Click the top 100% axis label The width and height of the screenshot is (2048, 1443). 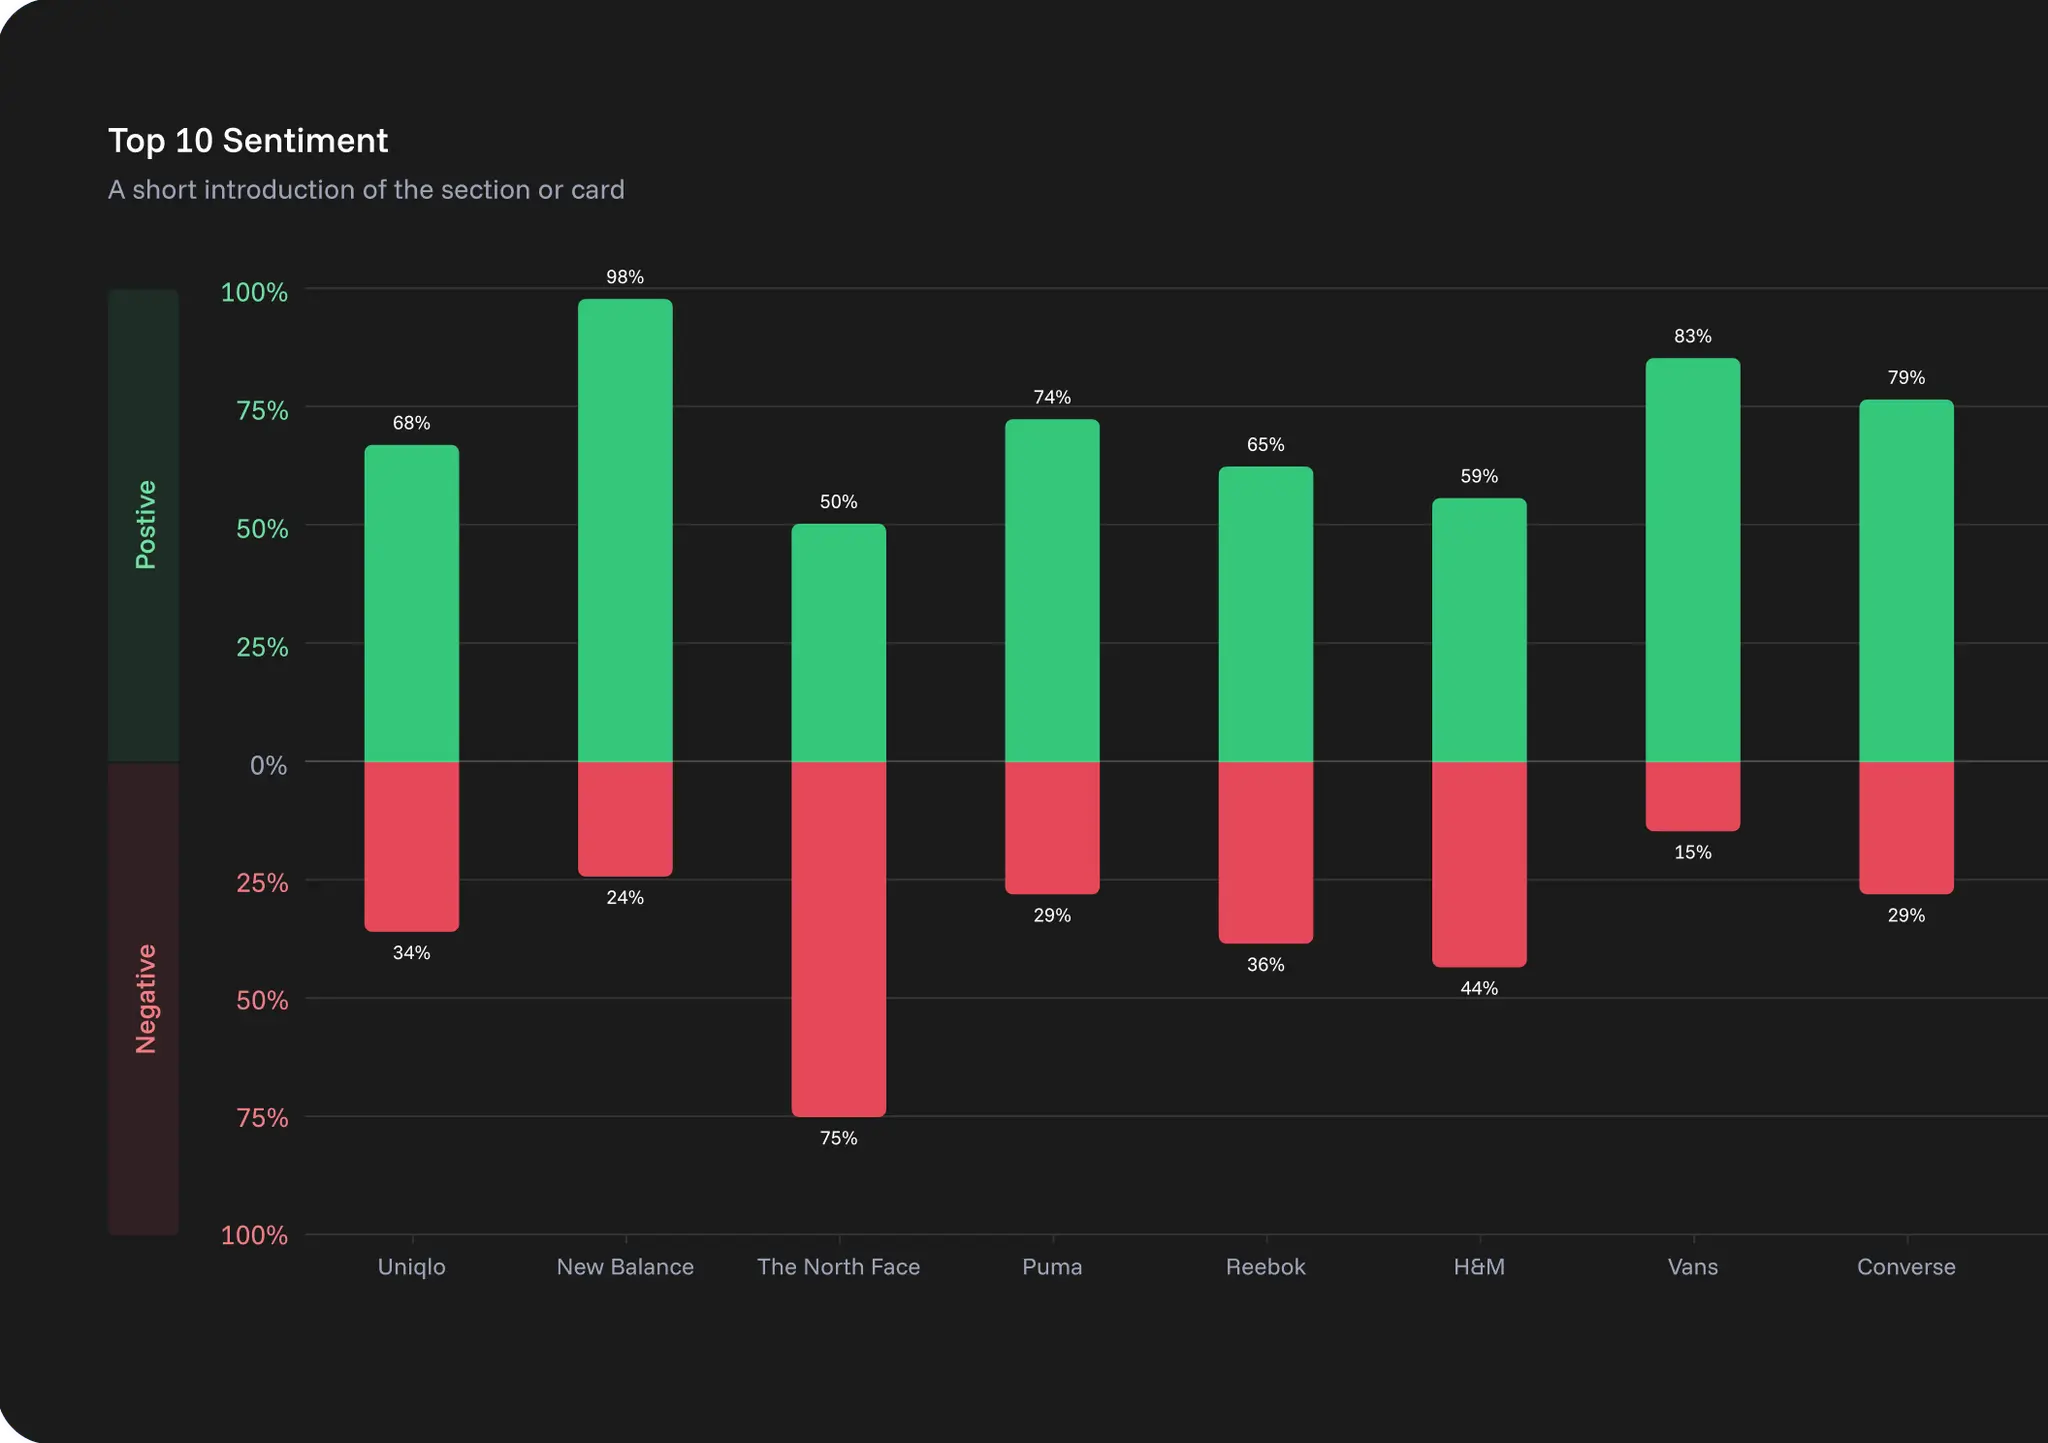pyautogui.click(x=255, y=292)
